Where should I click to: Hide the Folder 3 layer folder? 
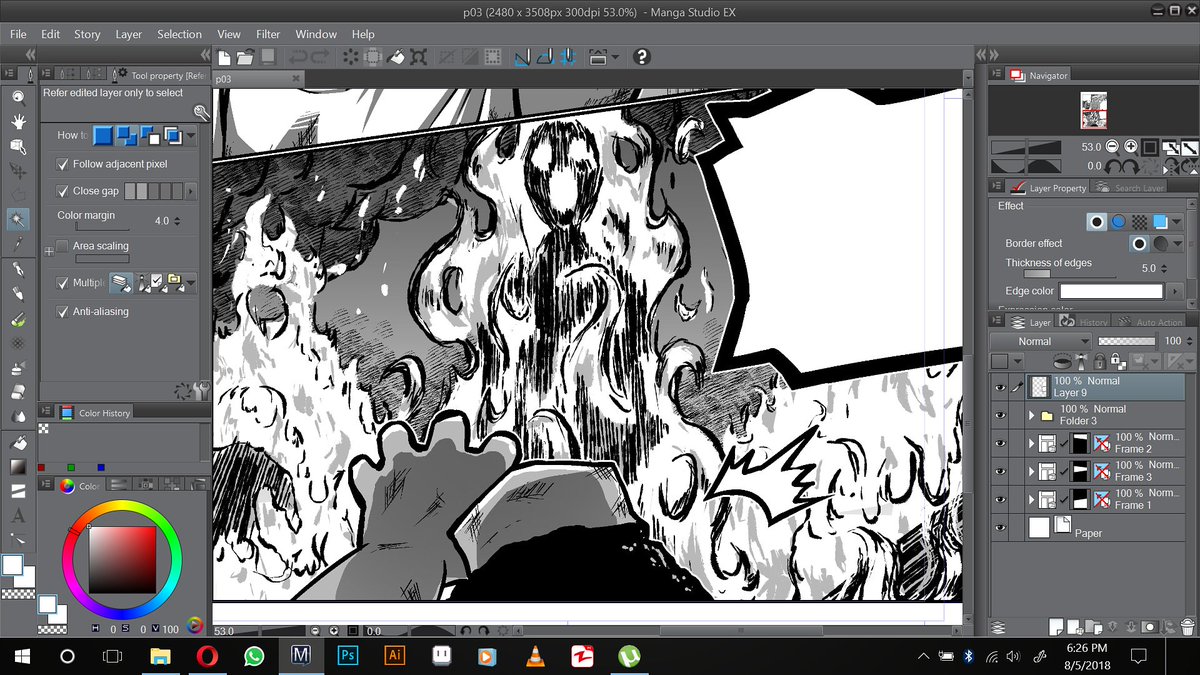[x=999, y=415]
